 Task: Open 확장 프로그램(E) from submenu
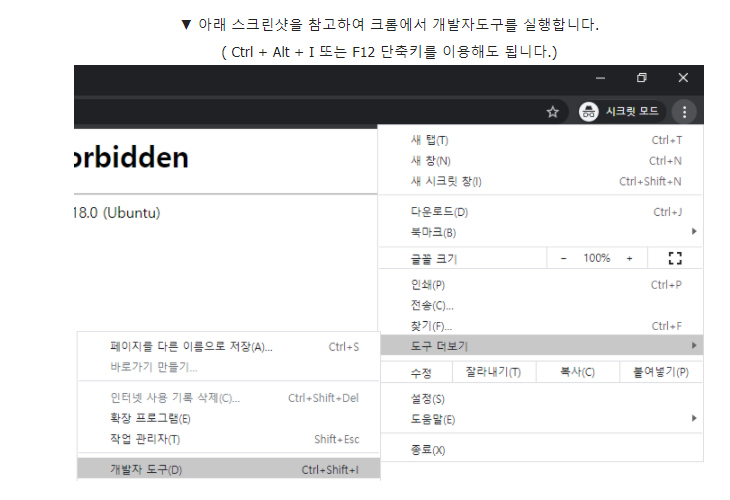[229, 419]
